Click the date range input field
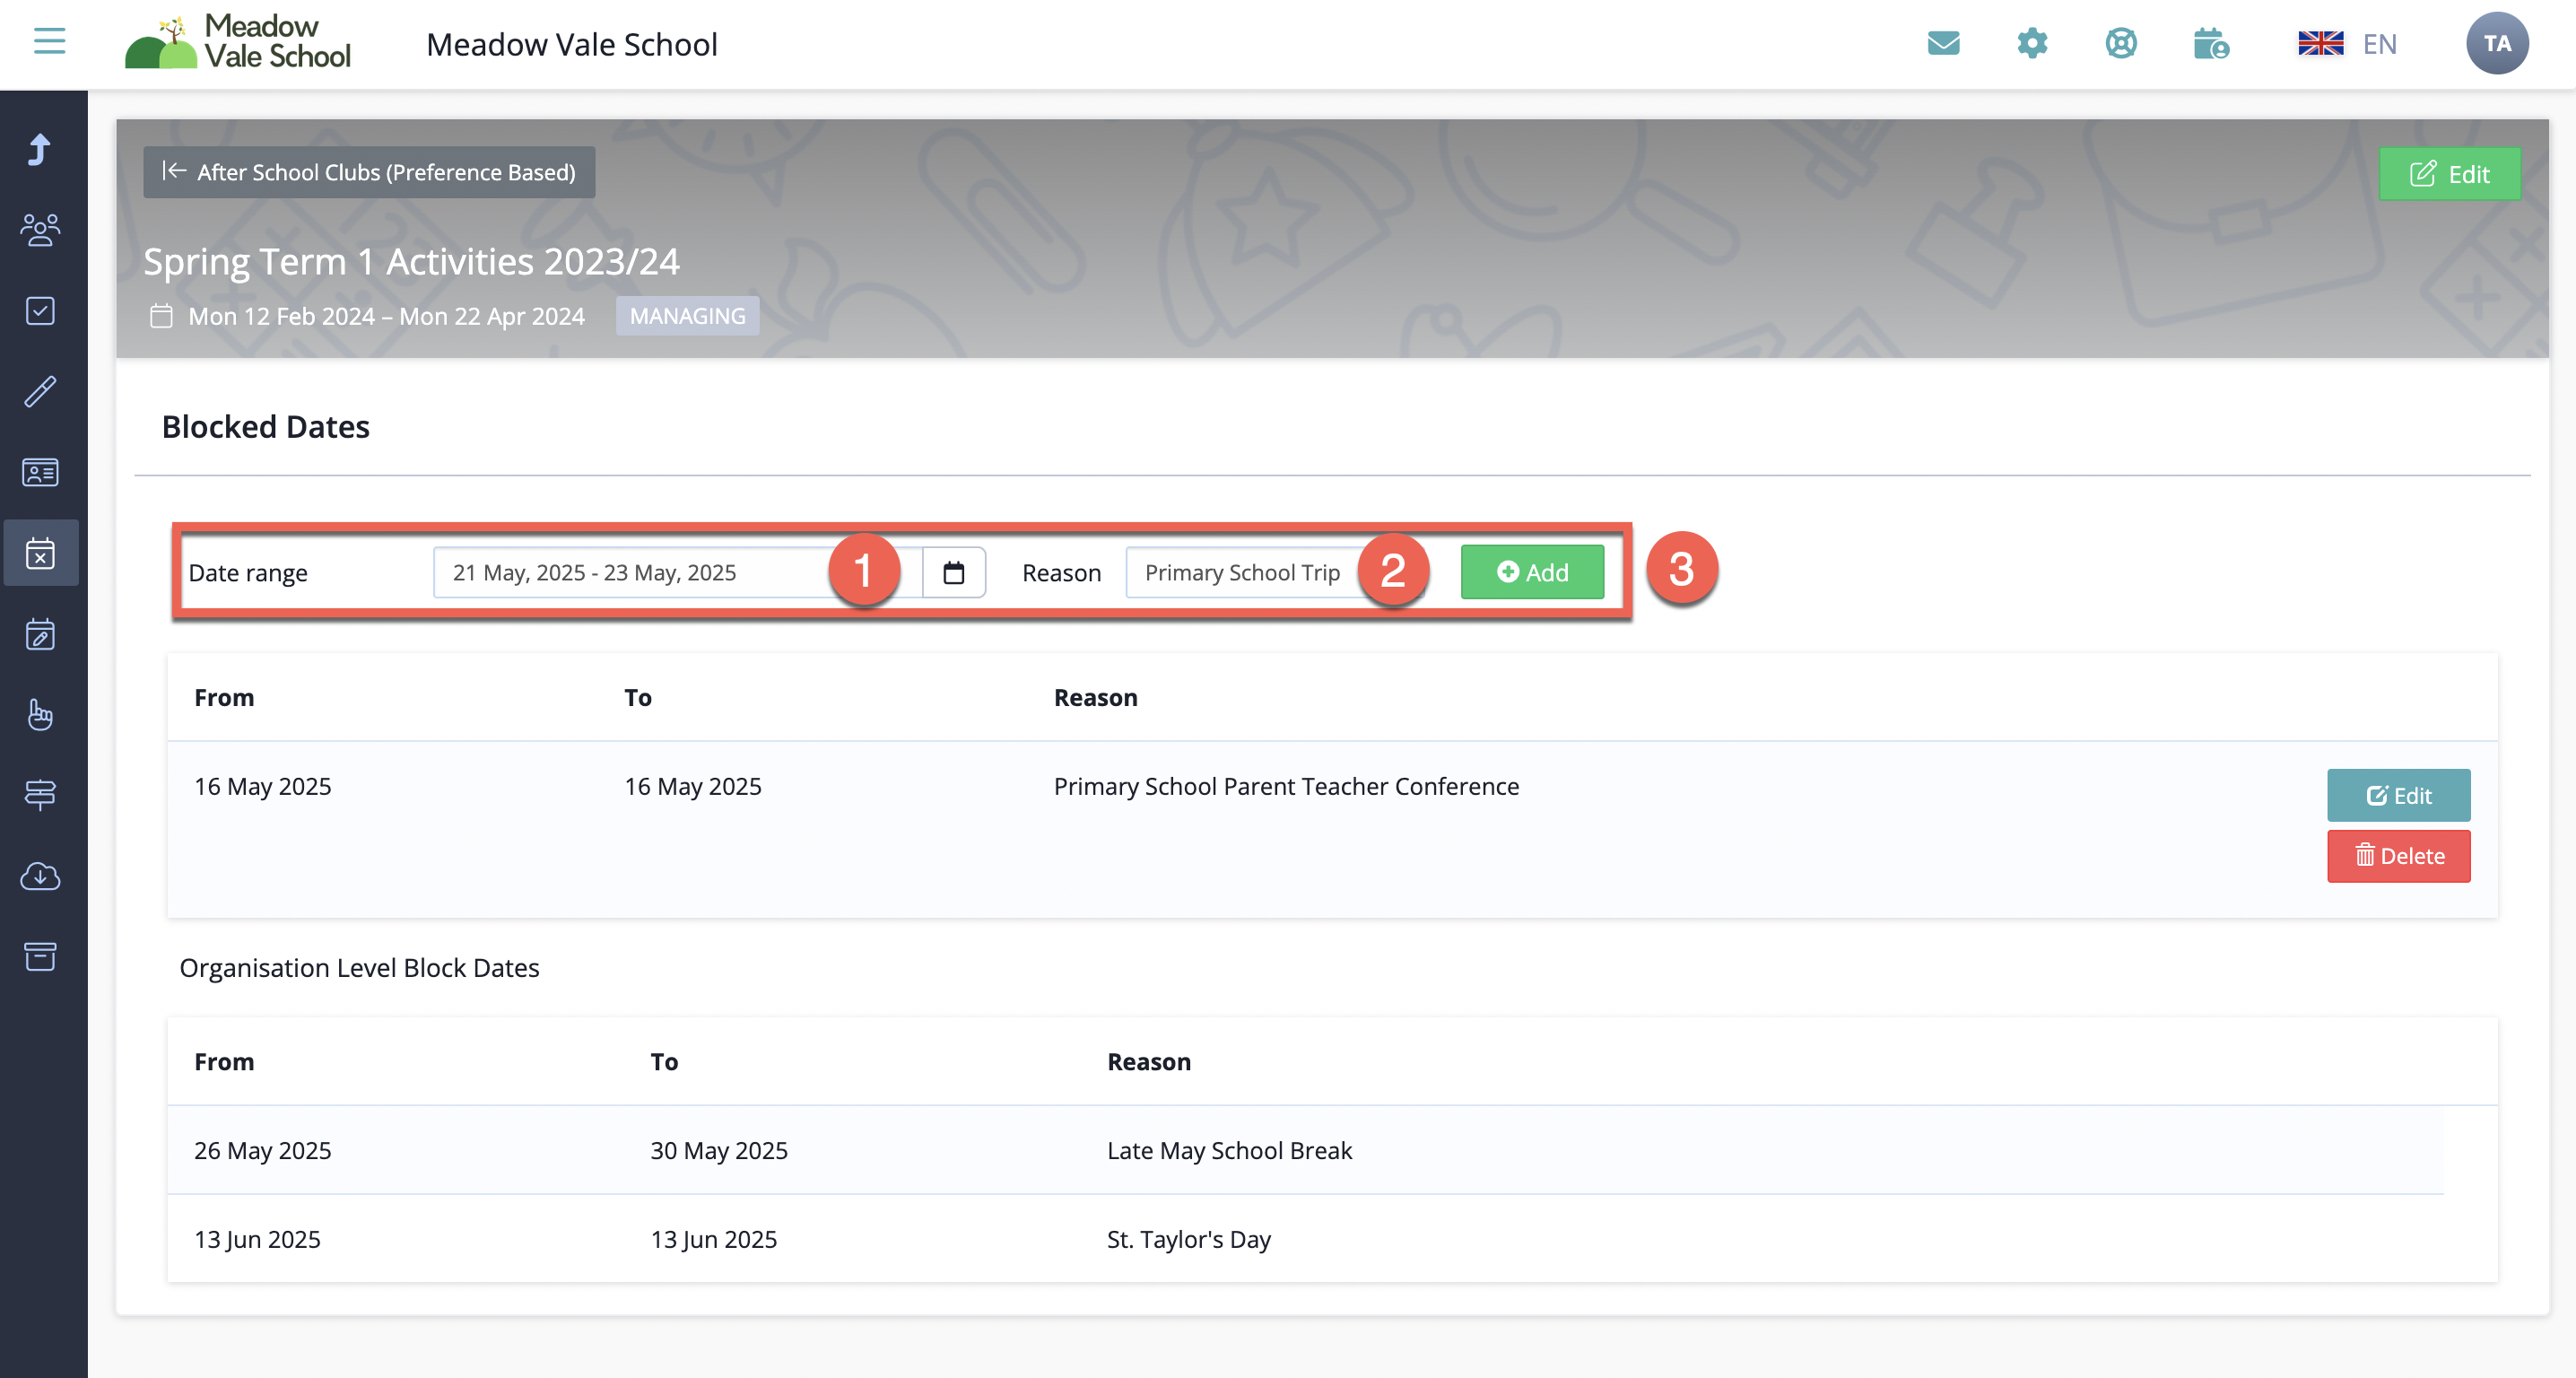This screenshot has height=1378, width=2576. tap(677, 572)
